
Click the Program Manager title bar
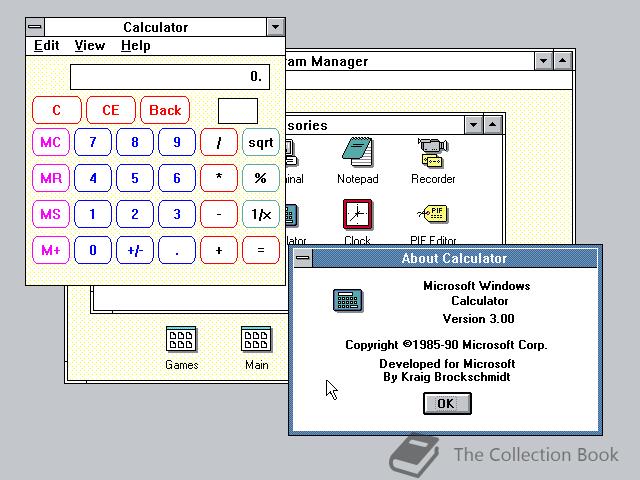click(409, 61)
